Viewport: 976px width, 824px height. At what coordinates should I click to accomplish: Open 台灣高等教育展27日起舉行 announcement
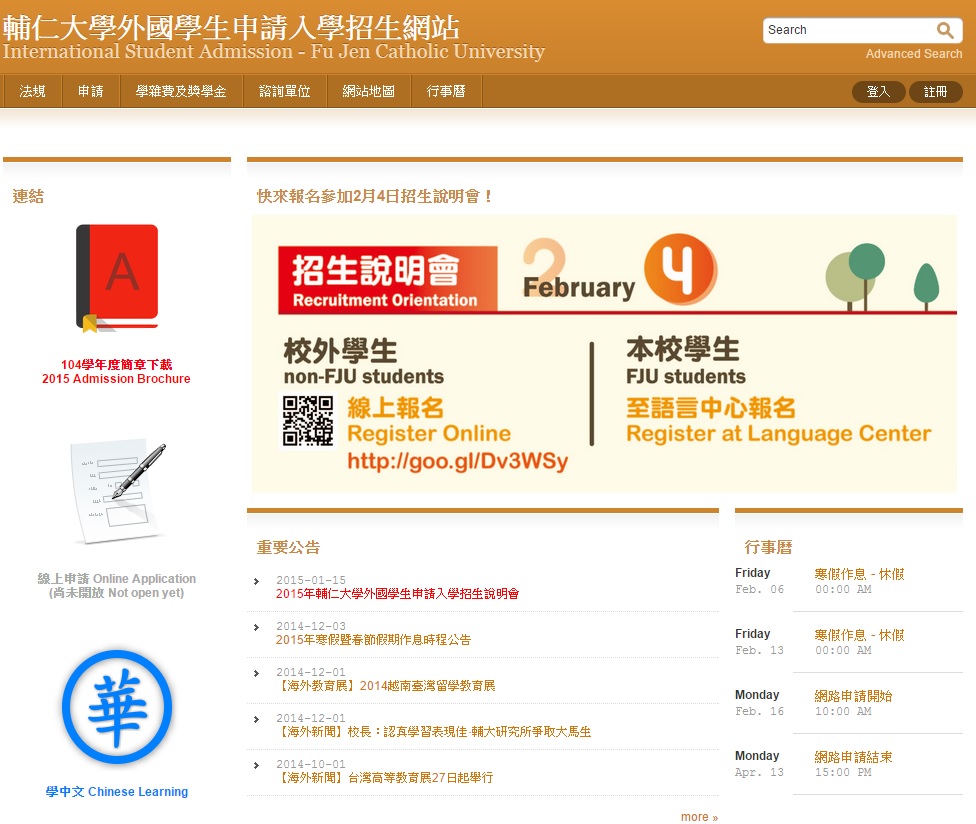click(x=385, y=778)
